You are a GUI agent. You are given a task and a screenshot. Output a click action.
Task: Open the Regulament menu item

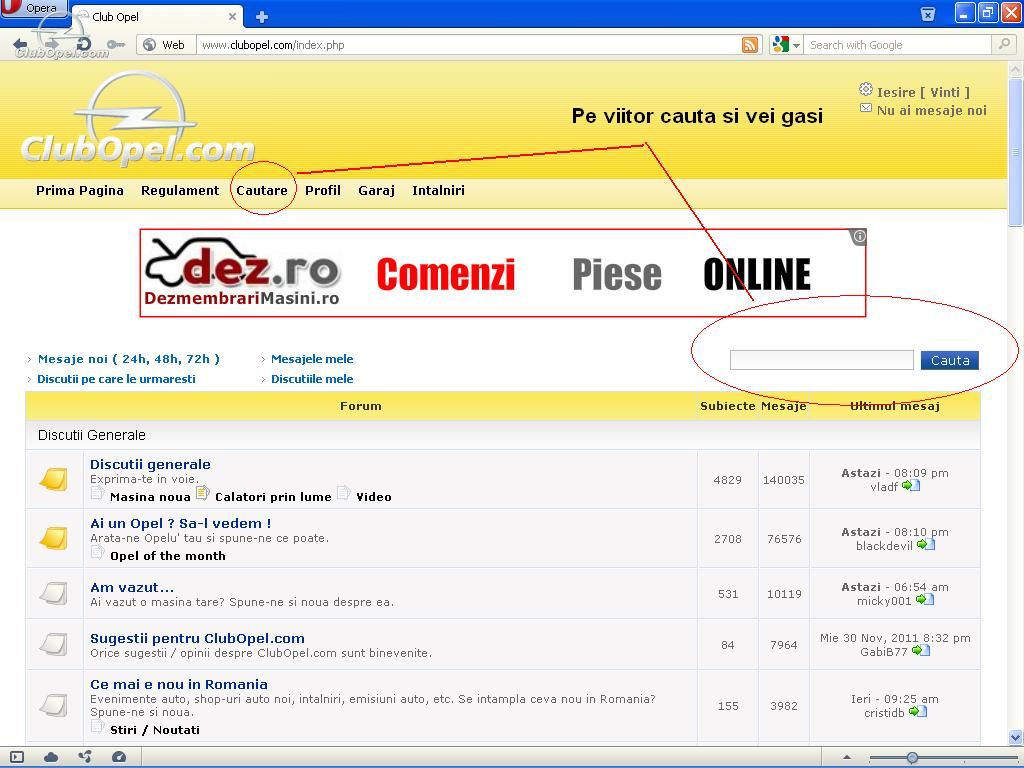[x=180, y=191]
